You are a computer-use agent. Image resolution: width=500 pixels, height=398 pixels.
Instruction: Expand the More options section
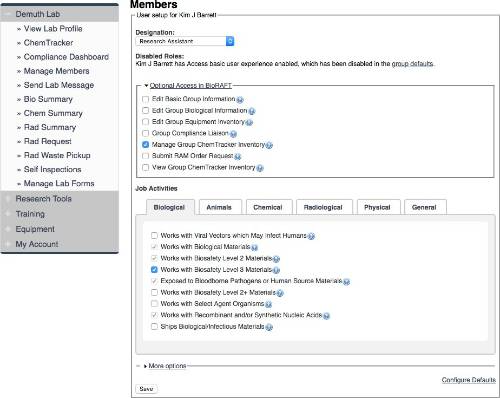(x=165, y=366)
